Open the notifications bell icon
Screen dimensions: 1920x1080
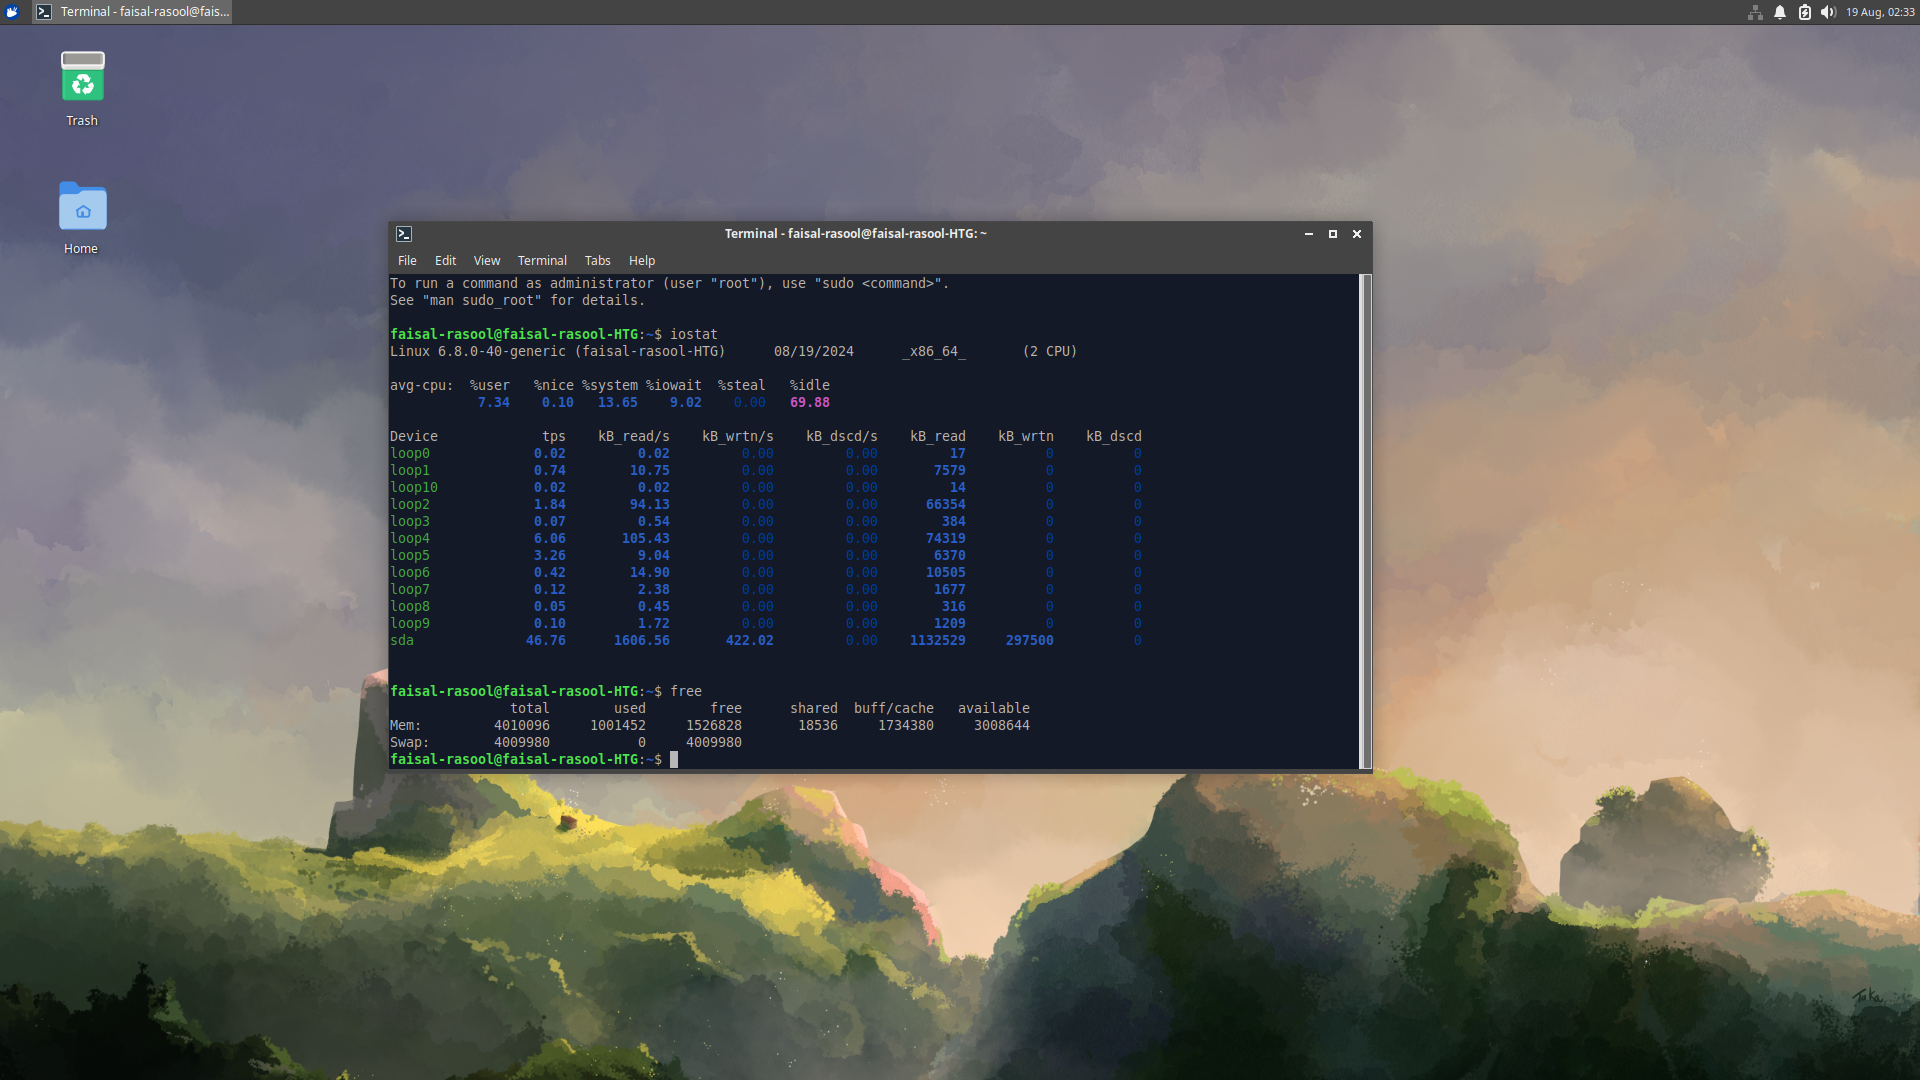1780,12
